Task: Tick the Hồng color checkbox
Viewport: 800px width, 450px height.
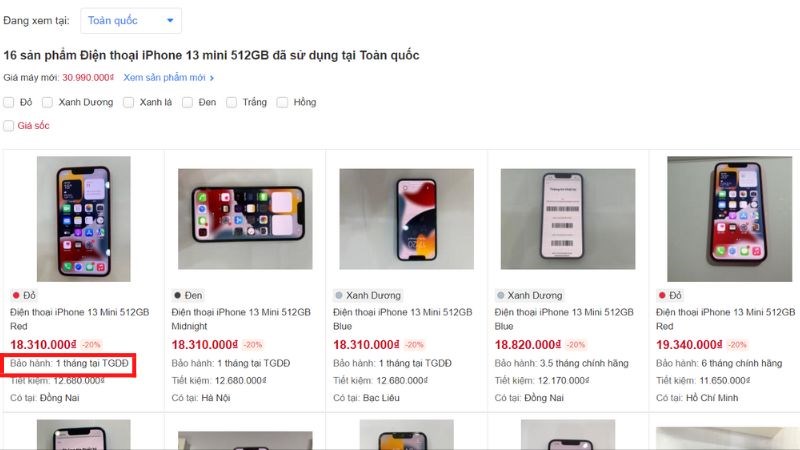Action: coord(283,102)
